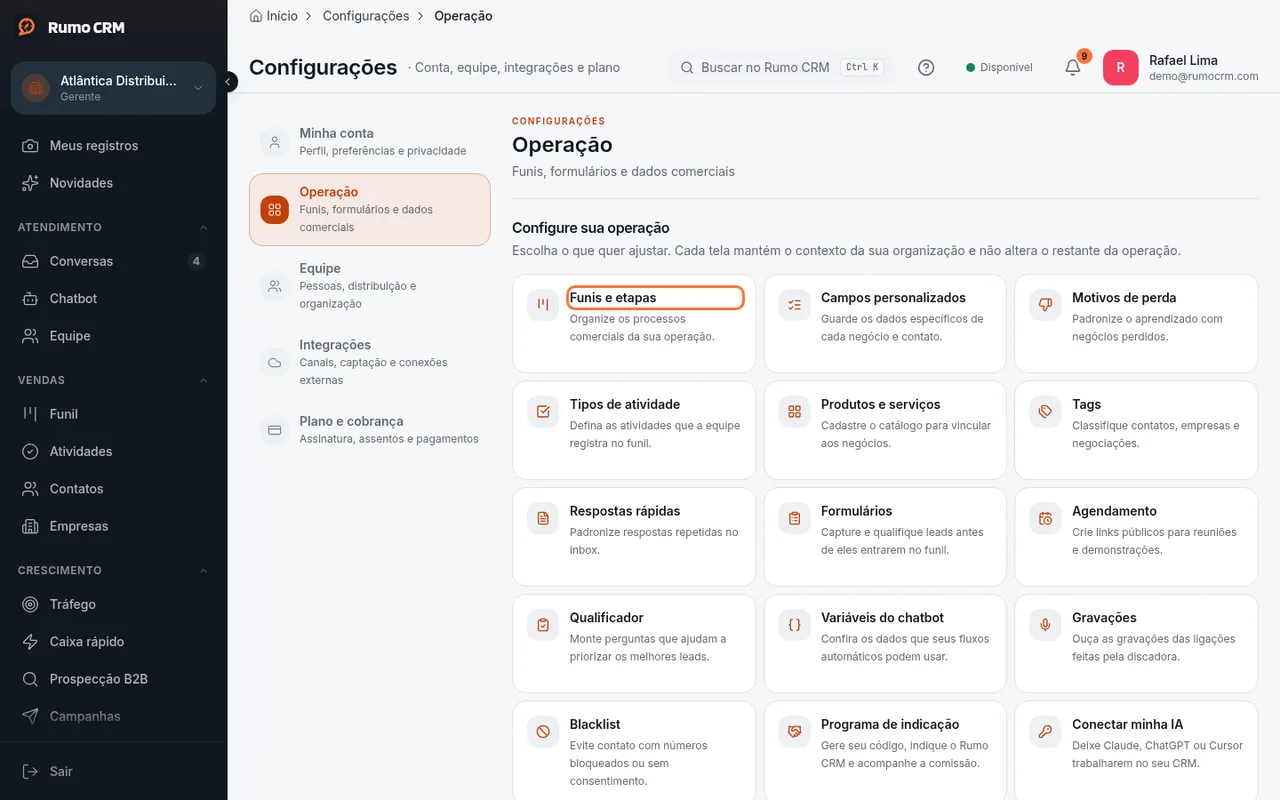Viewport: 1280px width, 800px height.
Task: Select the Equipe settings section
Action: click(370, 286)
